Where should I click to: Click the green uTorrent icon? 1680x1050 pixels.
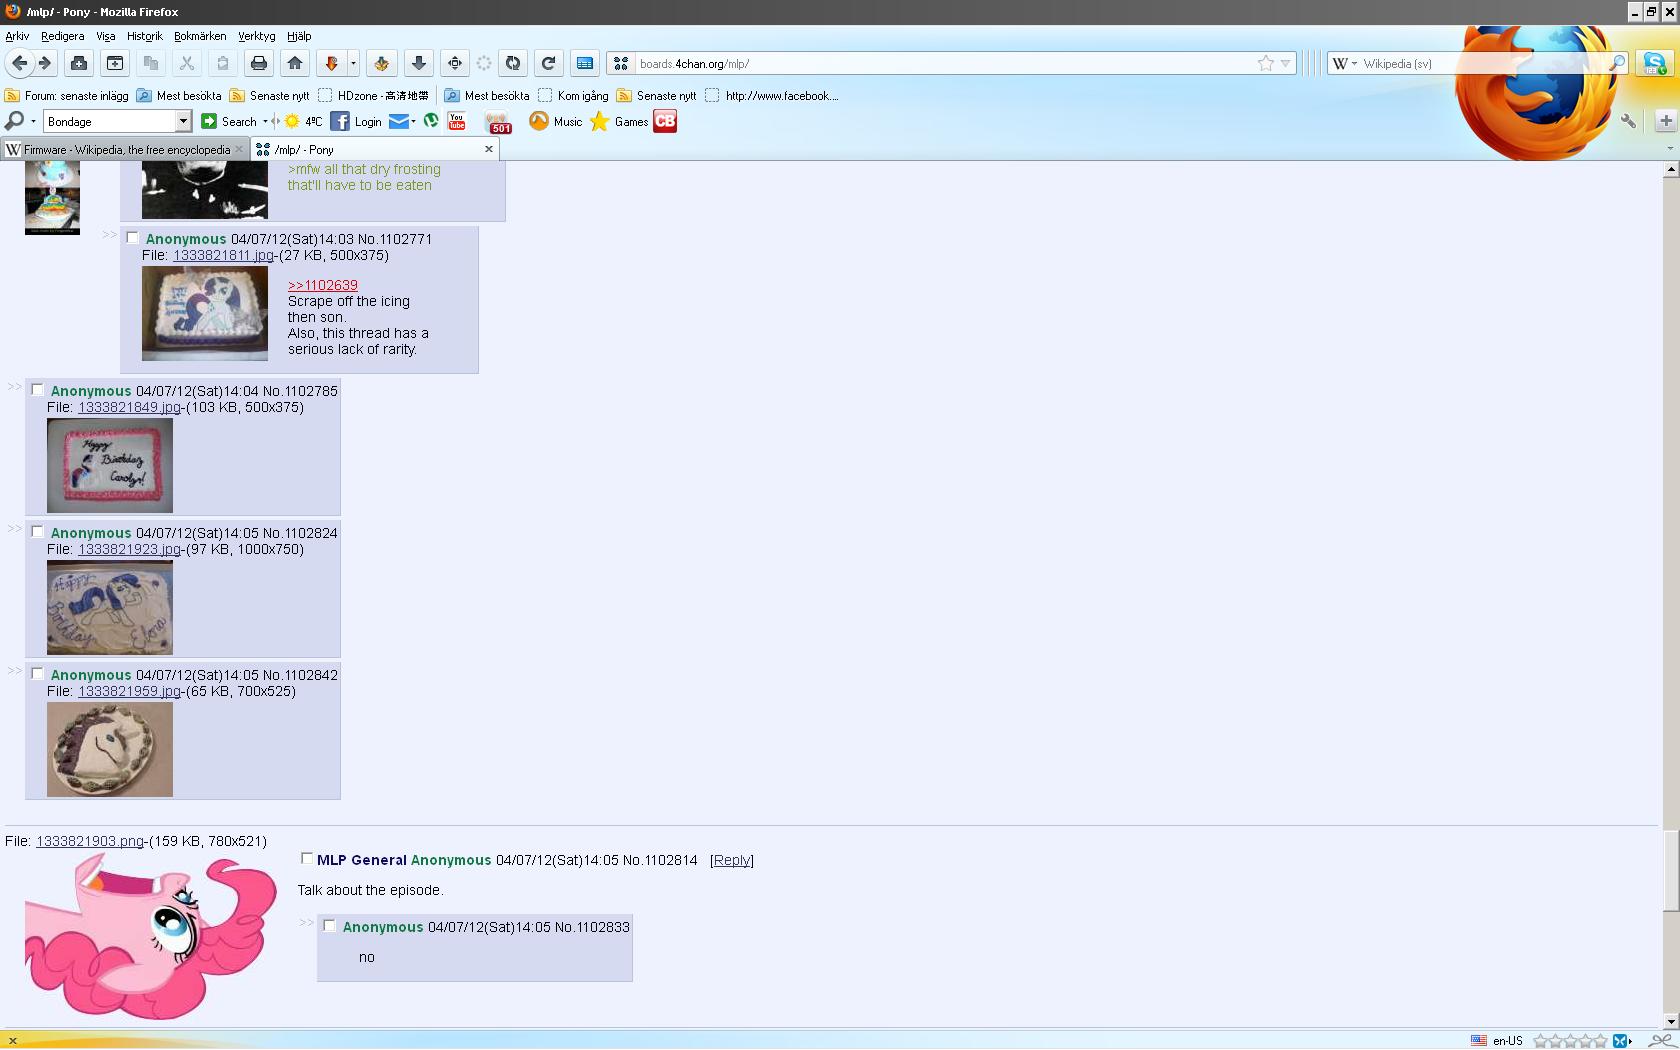[431, 121]
